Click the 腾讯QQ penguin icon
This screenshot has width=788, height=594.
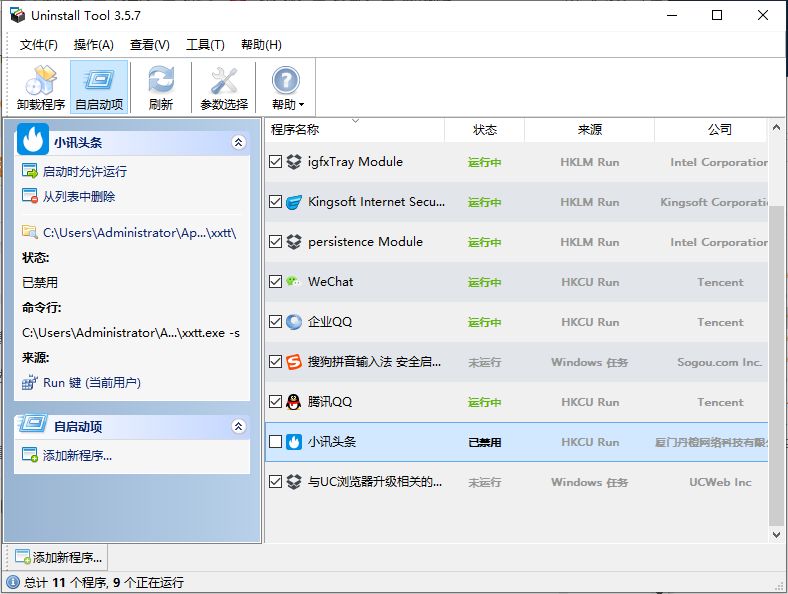coord(293,402)
